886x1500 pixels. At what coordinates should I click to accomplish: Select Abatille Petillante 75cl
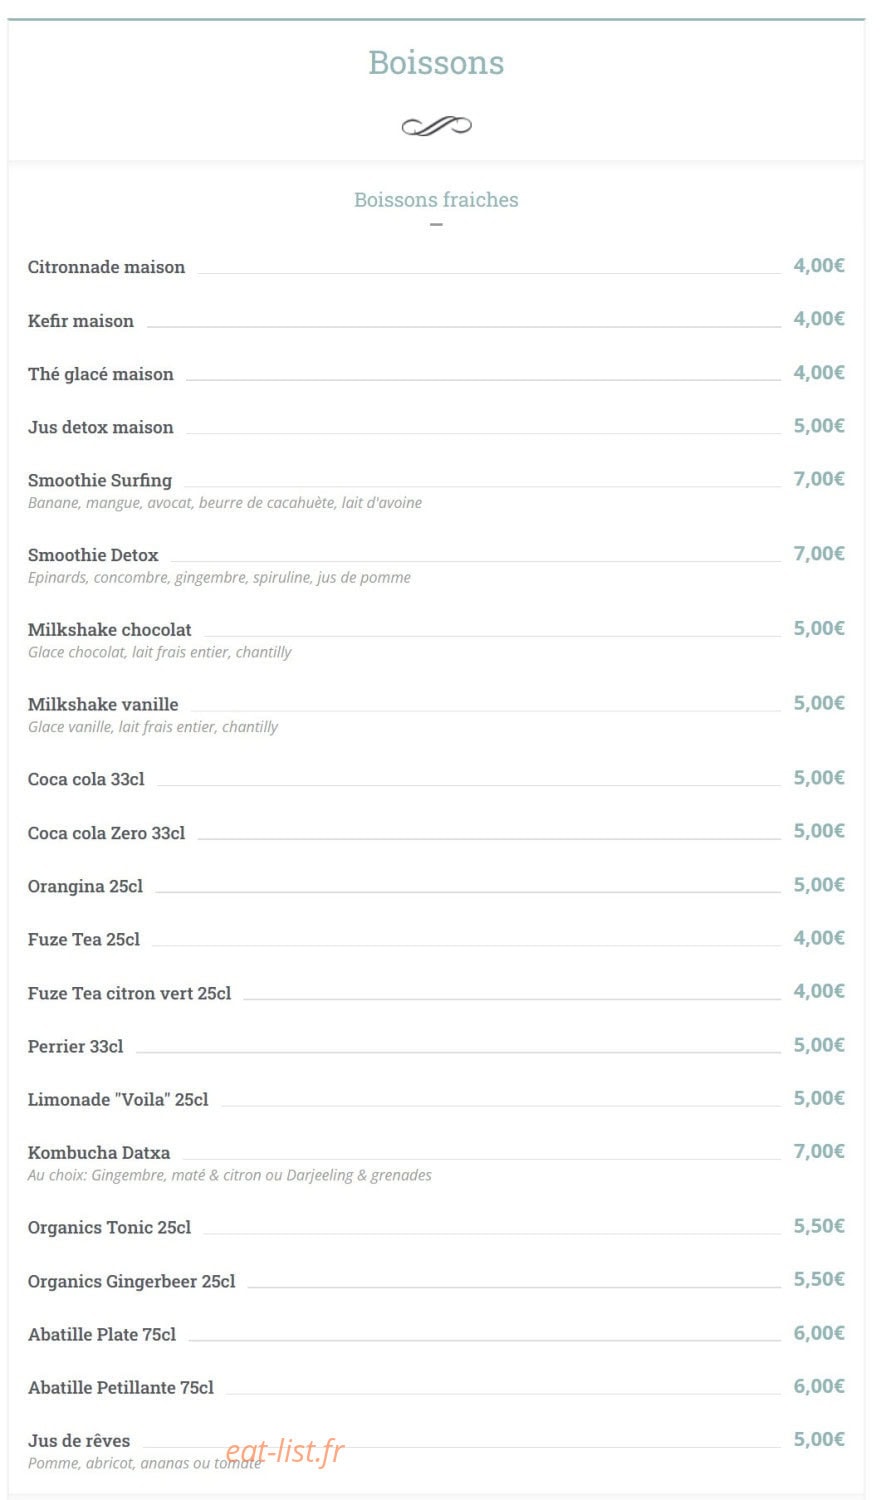120,1387
